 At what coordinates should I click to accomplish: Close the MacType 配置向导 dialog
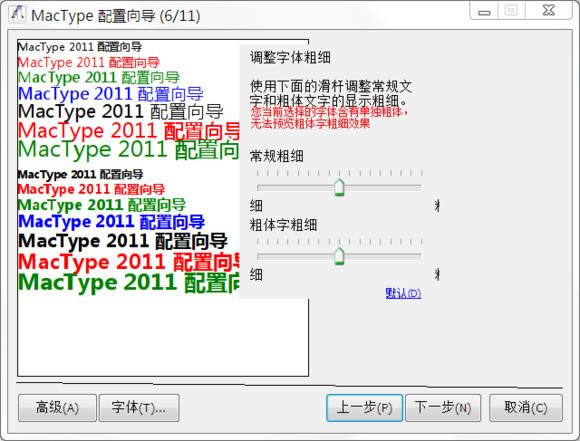point(549,10)
